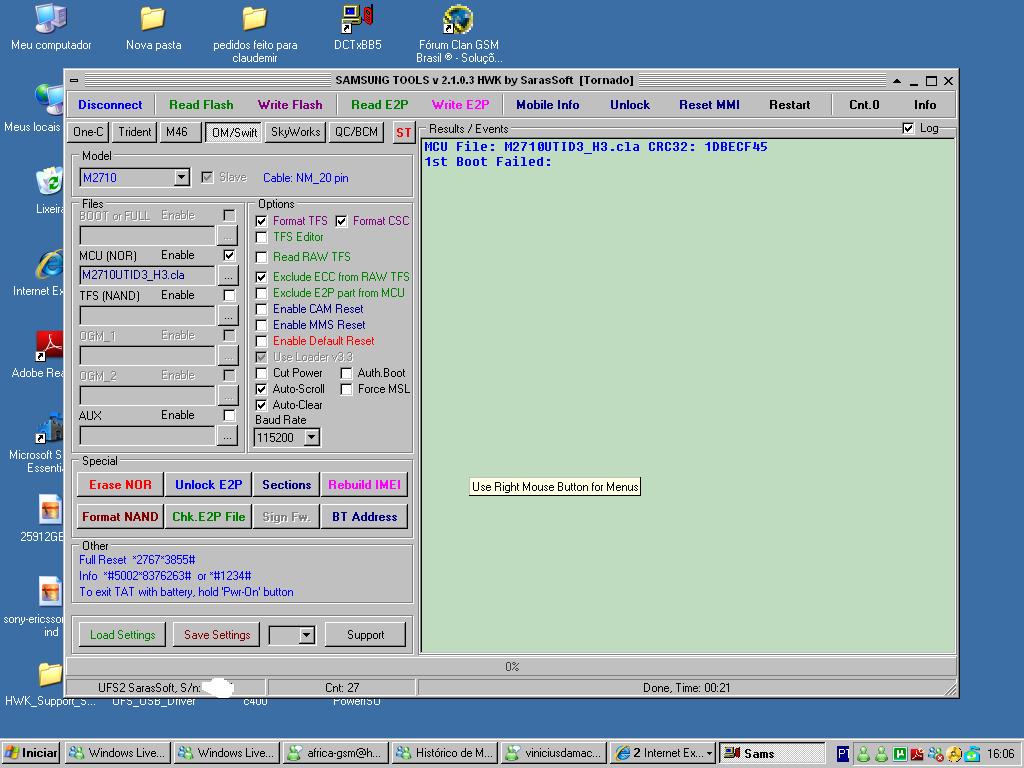Click the 0% progress bar
The height and width of the screenshot is (768, 1024).
511,667
